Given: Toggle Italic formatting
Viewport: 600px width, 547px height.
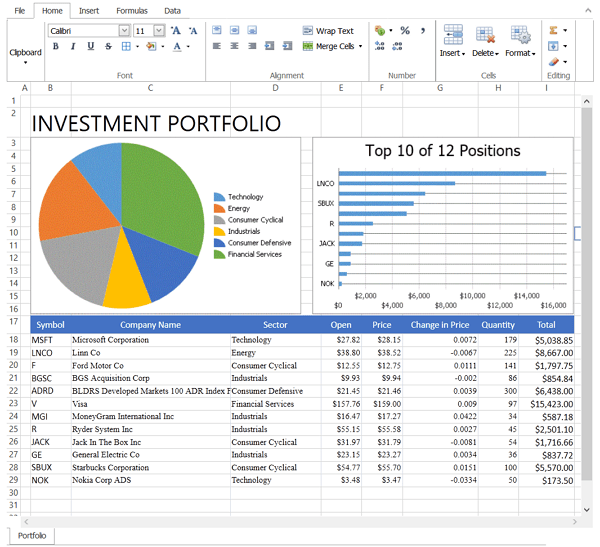Looking at the screenshot, I should tap(73, 46).
